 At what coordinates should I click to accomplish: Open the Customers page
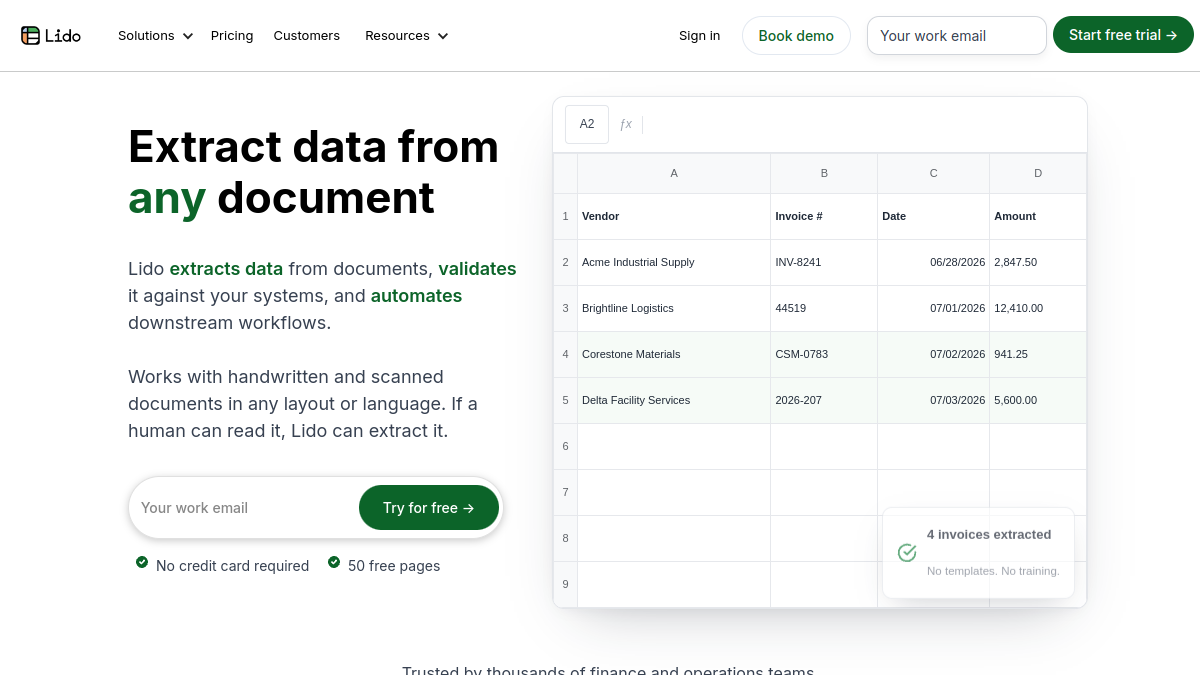click(307, 35)
